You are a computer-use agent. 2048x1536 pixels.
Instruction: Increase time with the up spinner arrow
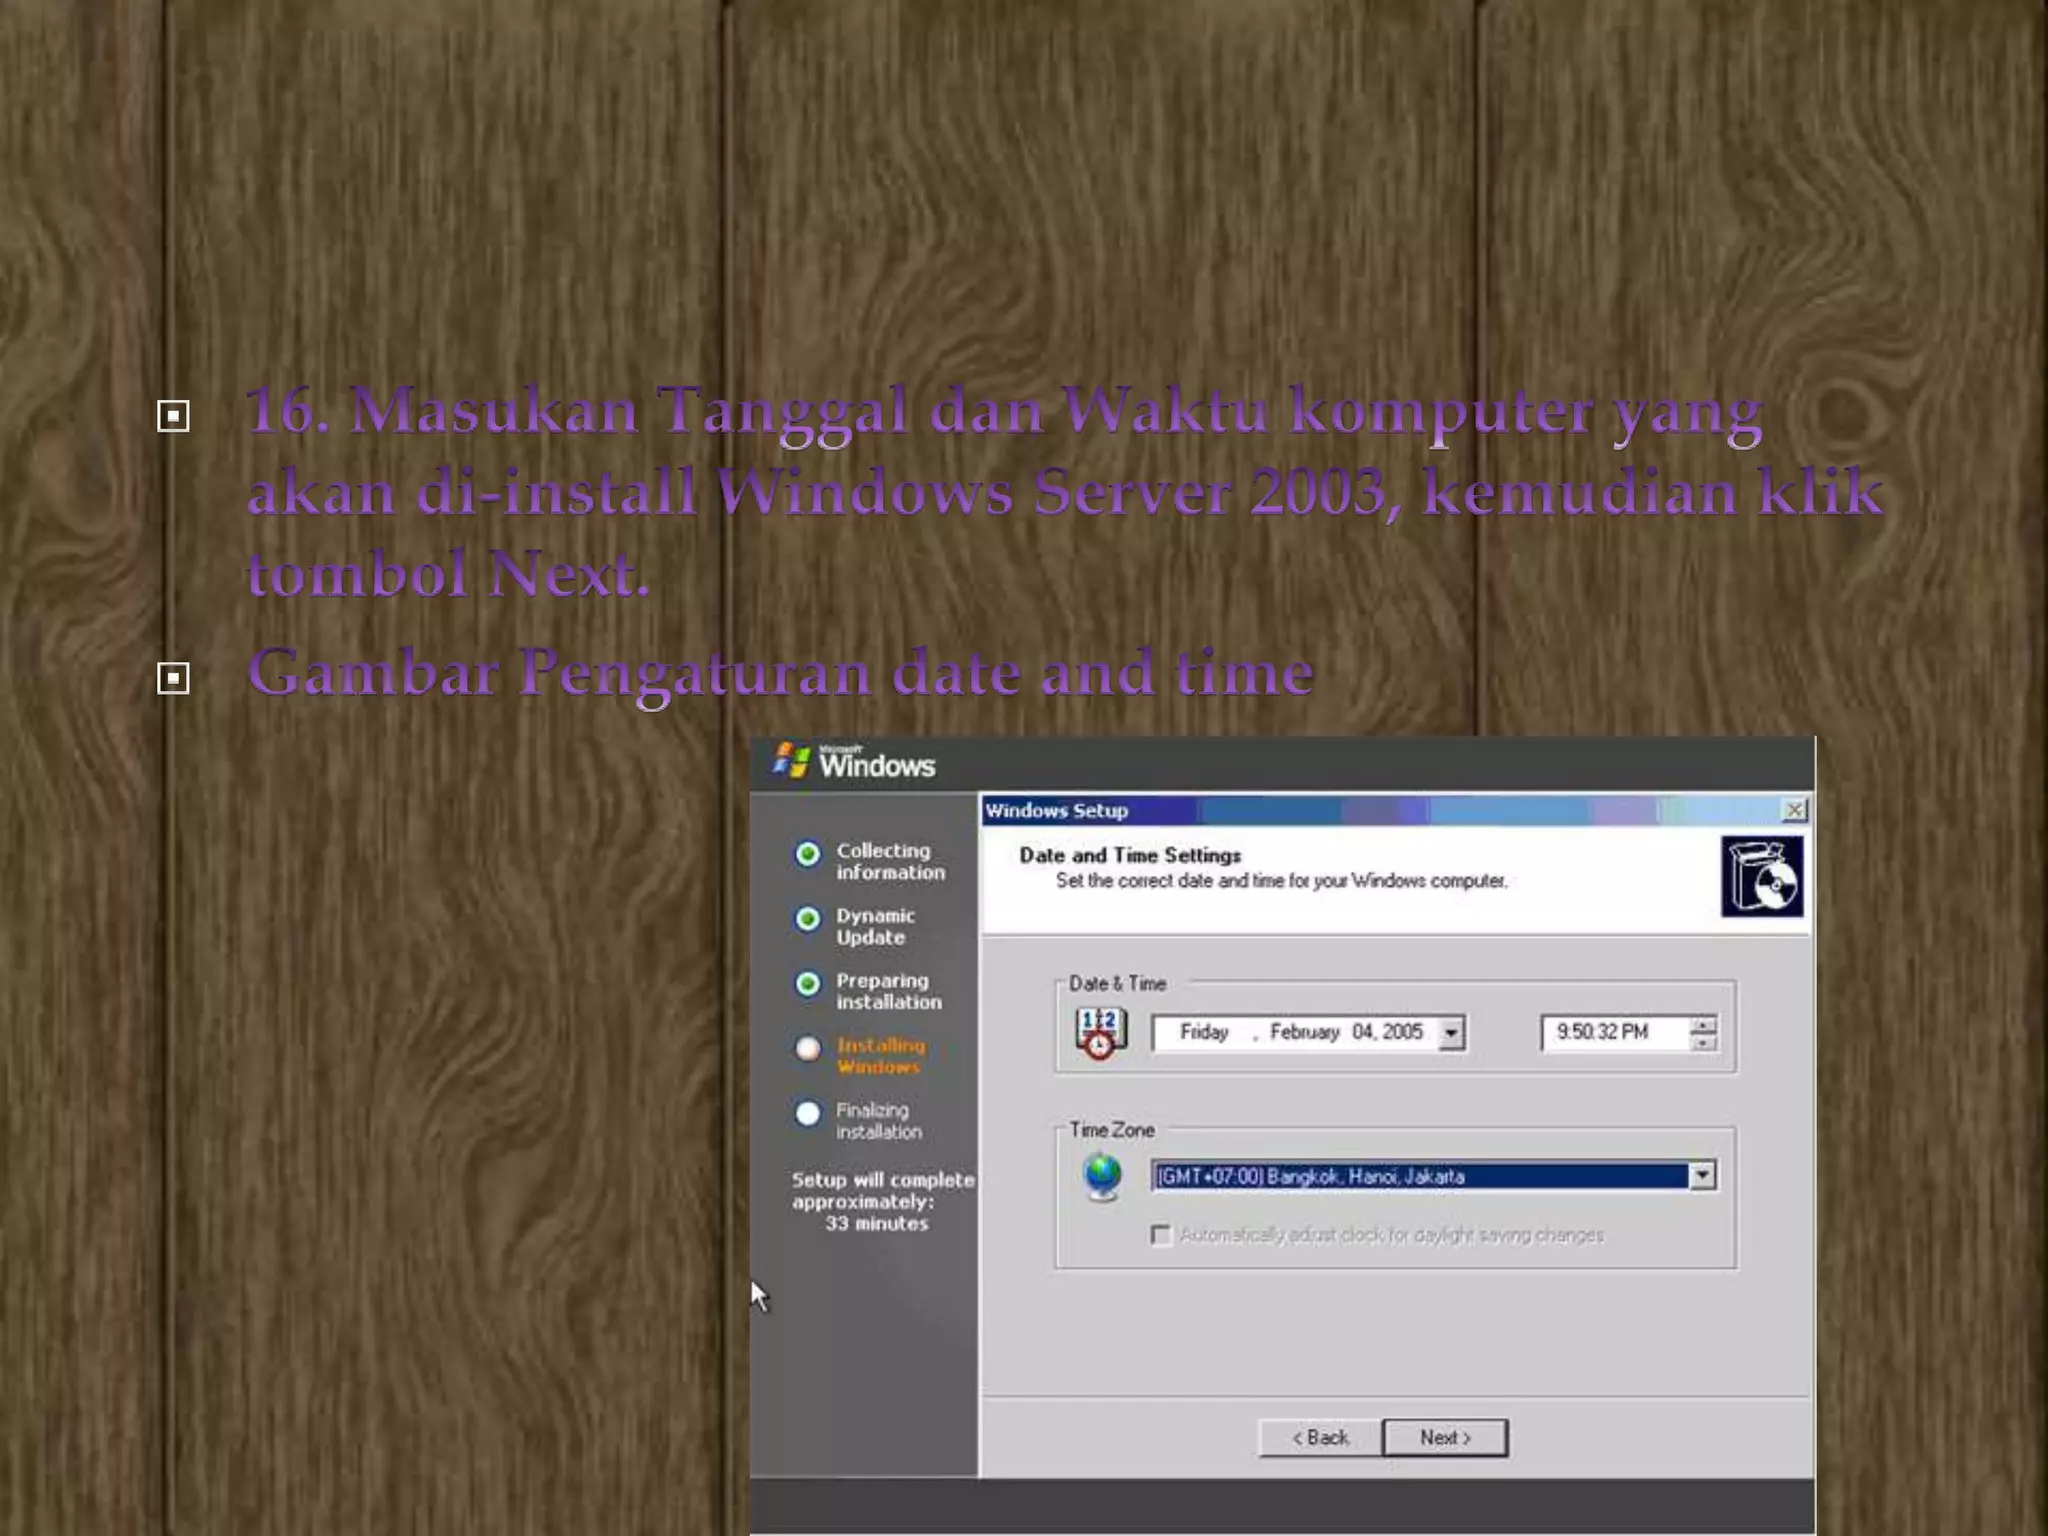1702,1024
